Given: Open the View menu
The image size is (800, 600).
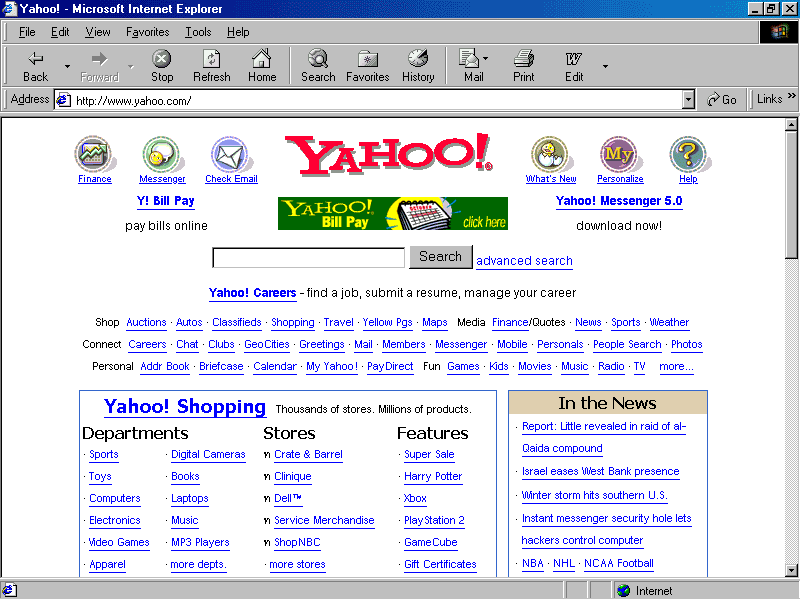Looking at the screenshot, I should click(x=97, y=32).
